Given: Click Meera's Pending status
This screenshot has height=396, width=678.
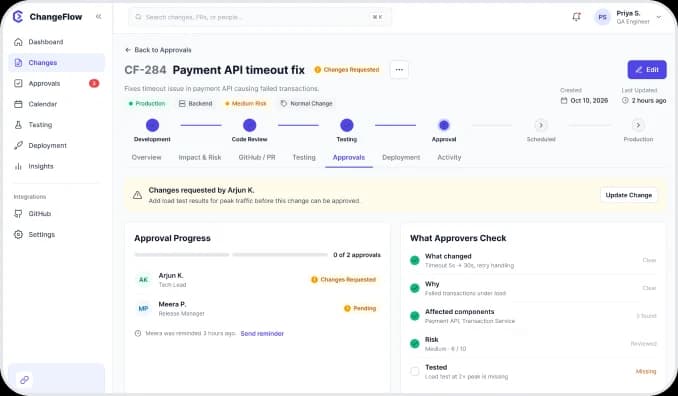Looking at the screenshot, I should [360, 308].
